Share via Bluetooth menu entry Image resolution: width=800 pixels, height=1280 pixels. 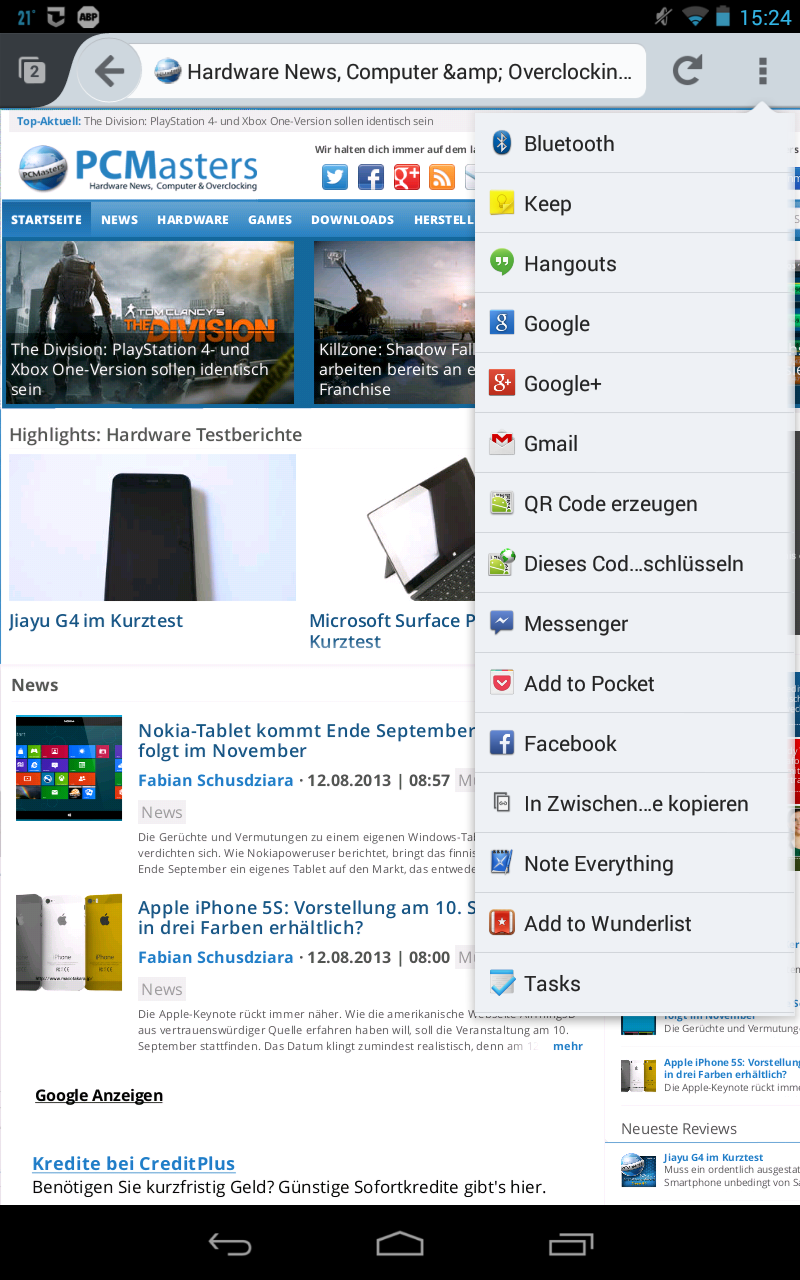tap(635, 143)
